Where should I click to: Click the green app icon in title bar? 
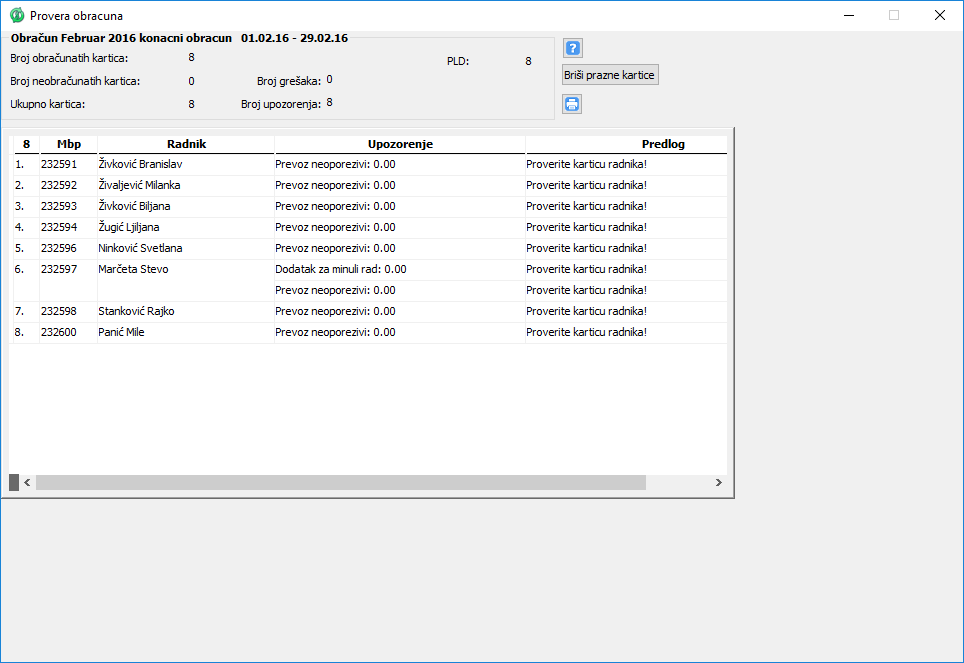[x=17, y=15]
